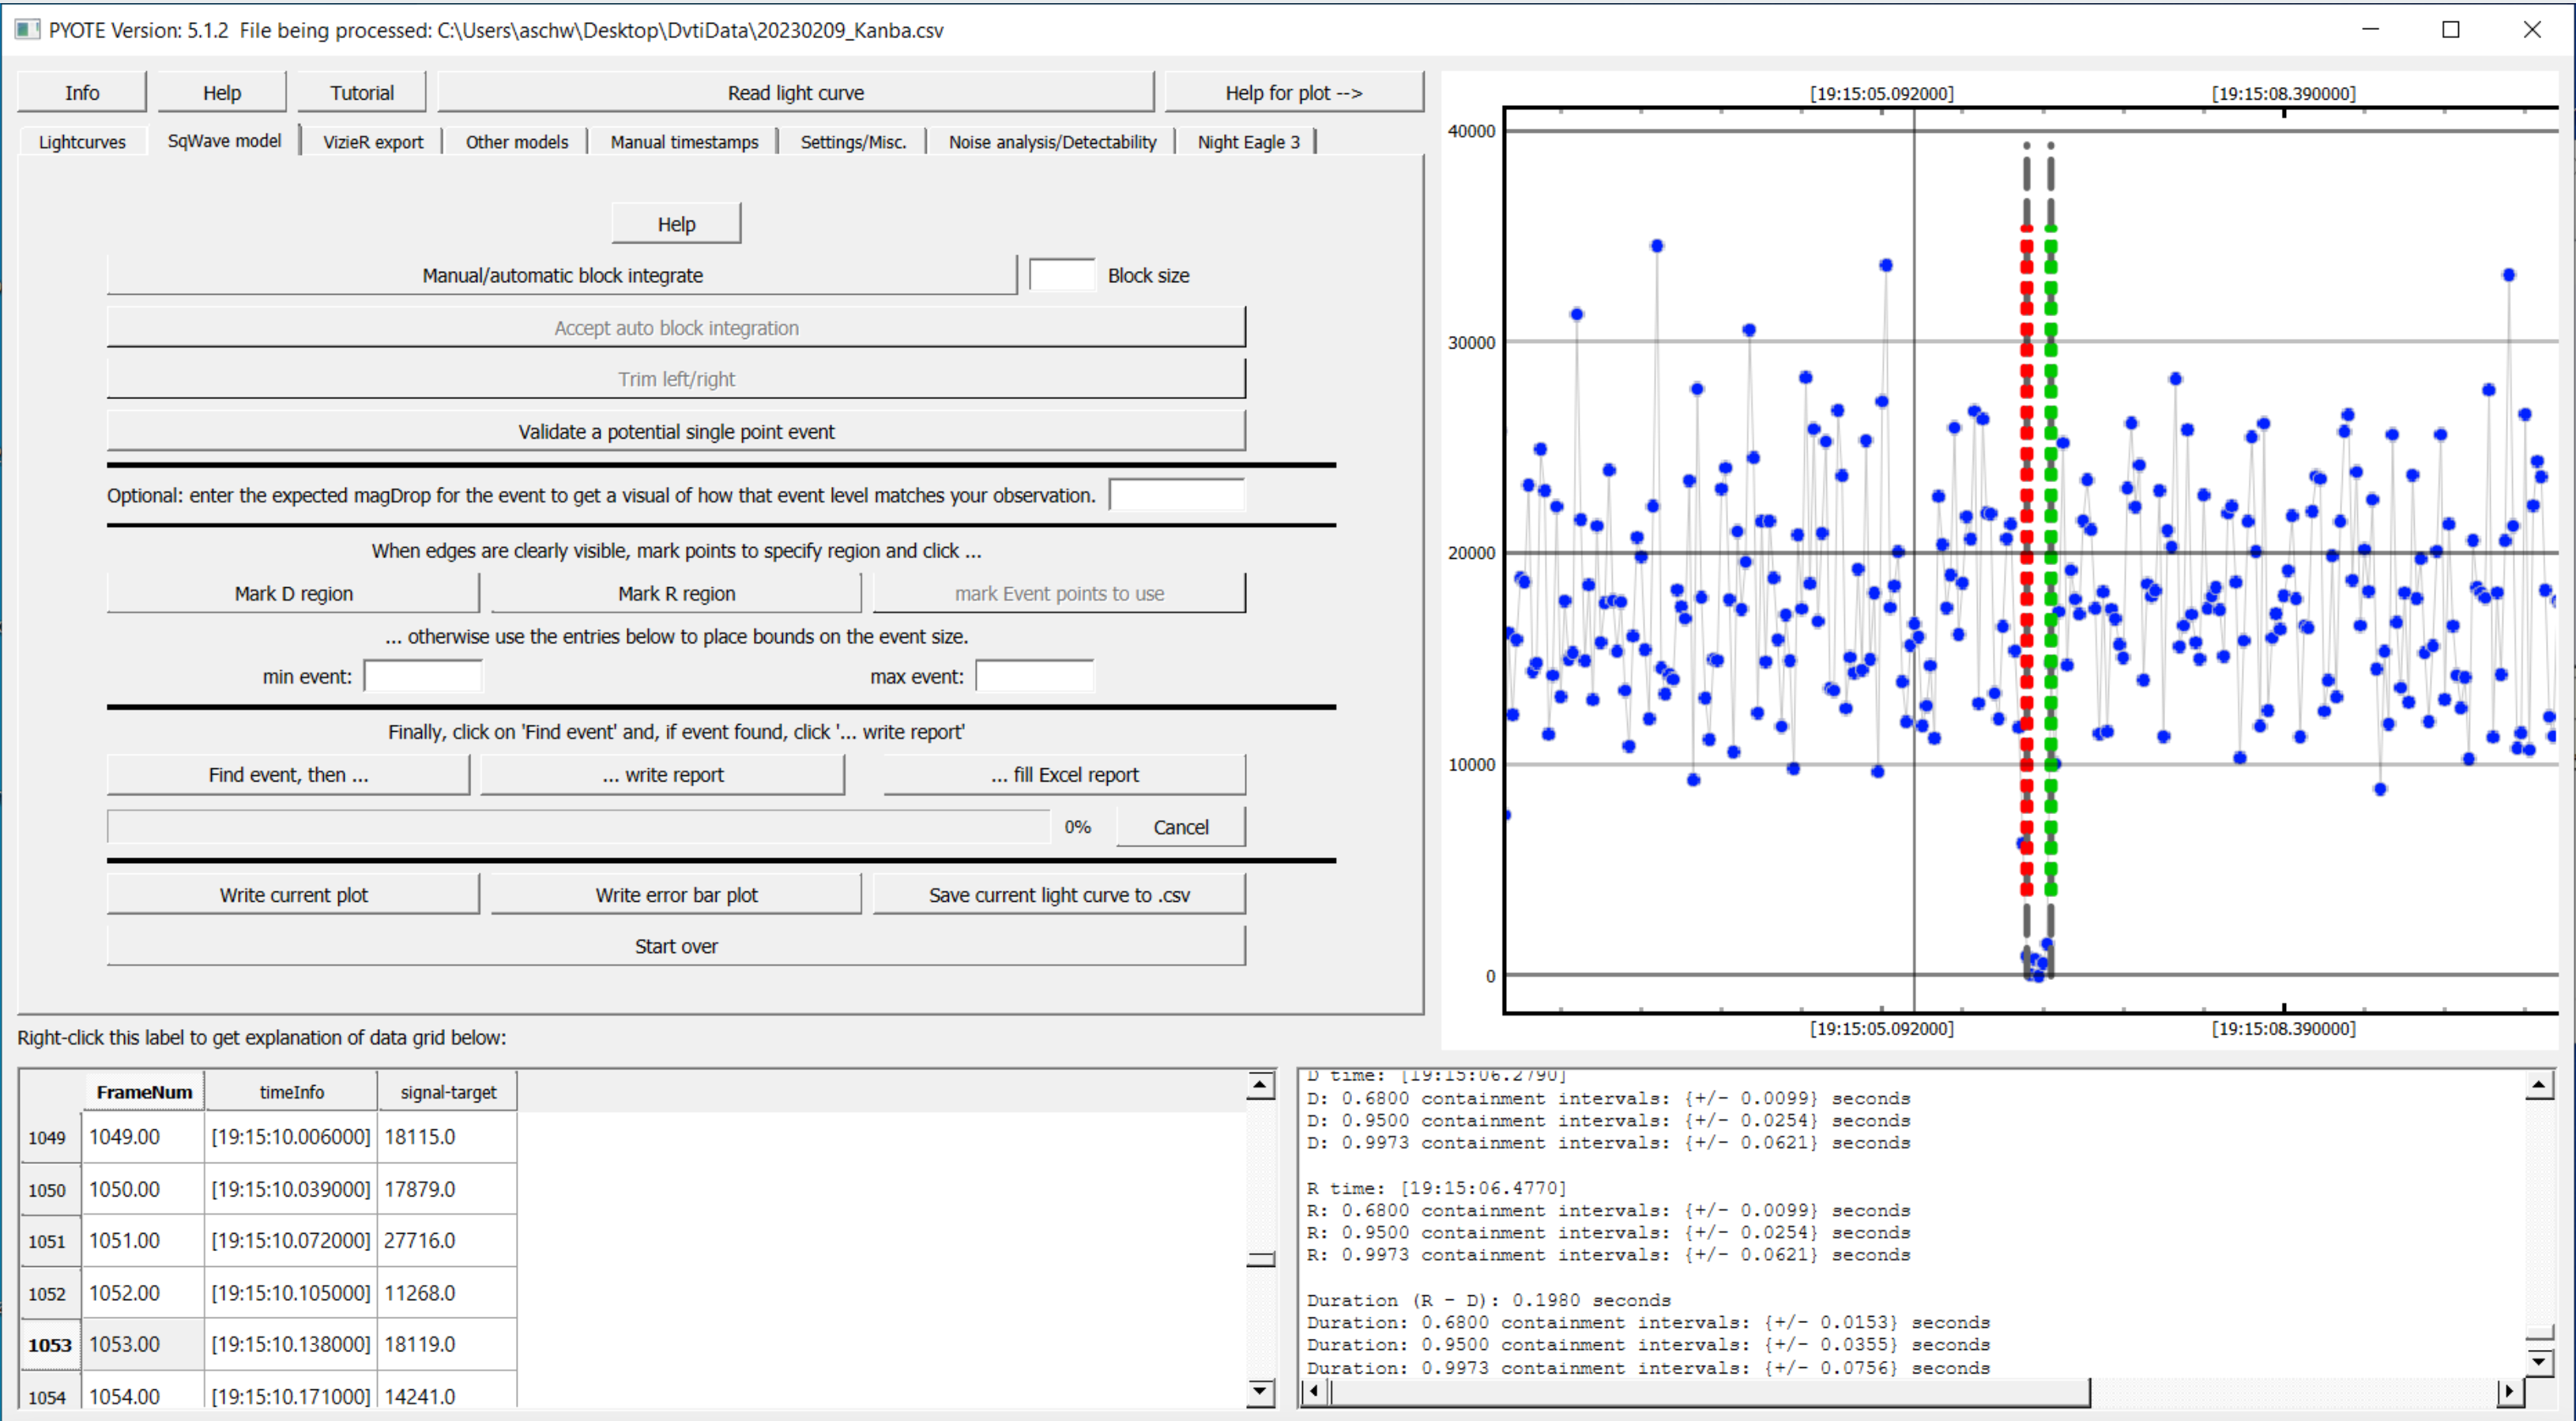The width and height of the screenshot is (2576, 1421).
Task: Click Save current light curve to .csv
Action: (x=1058, y=895)
